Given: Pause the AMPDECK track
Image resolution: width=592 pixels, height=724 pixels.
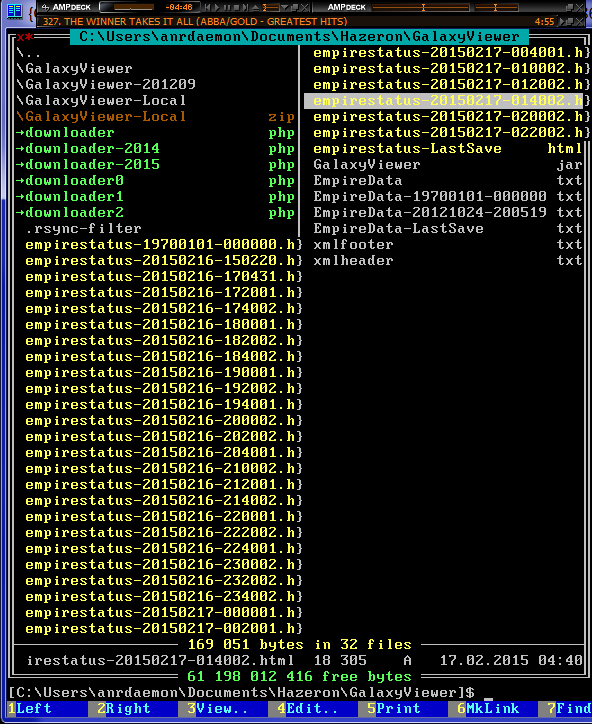Looking at the screenshot, I should [227, 7].
